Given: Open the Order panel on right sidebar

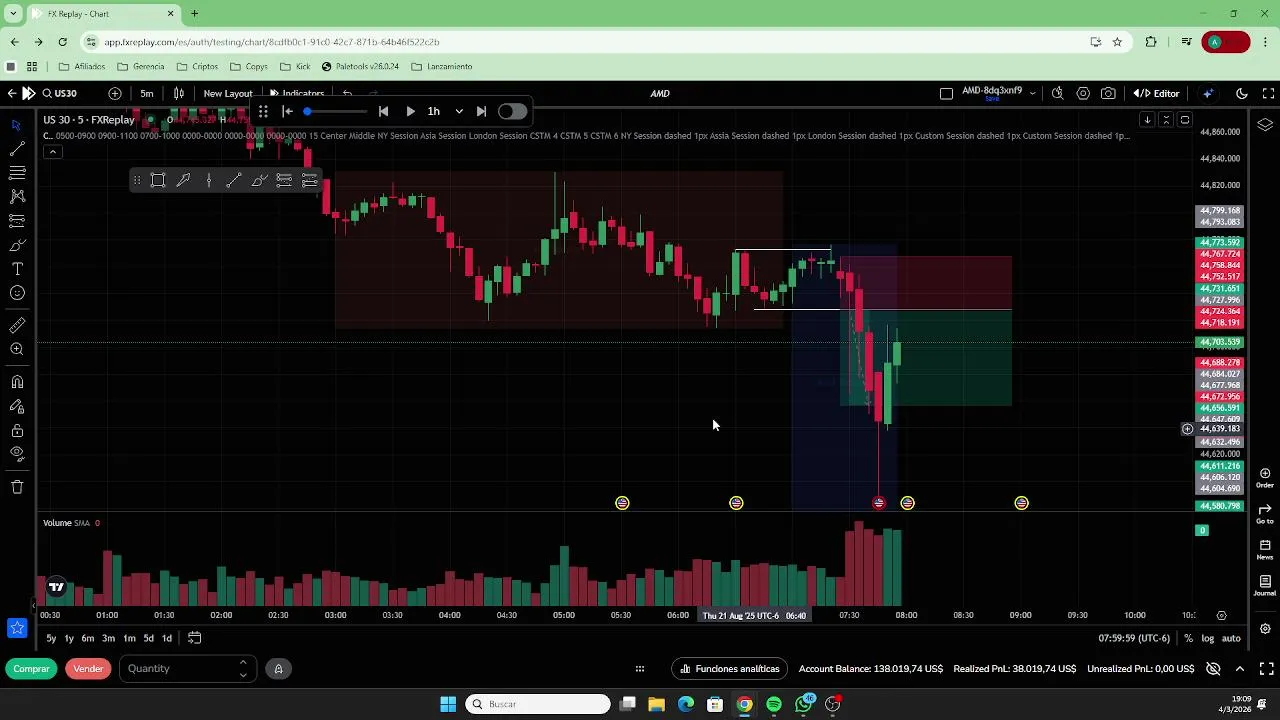Looking at the screenshot, I should (x=1265, y=477).
